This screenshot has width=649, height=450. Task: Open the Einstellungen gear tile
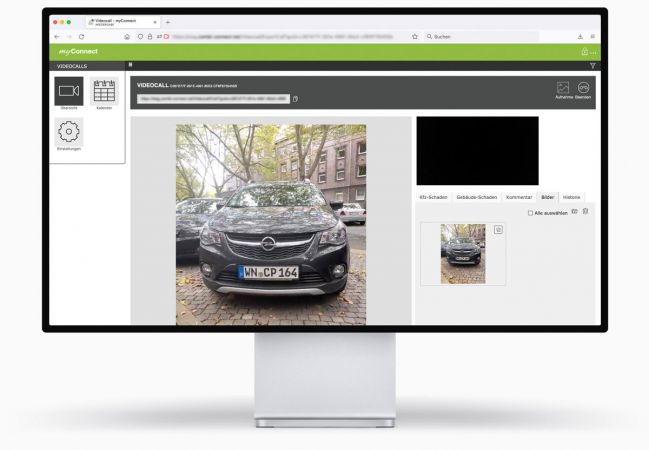pyautogui.click(x=69, y=132)
